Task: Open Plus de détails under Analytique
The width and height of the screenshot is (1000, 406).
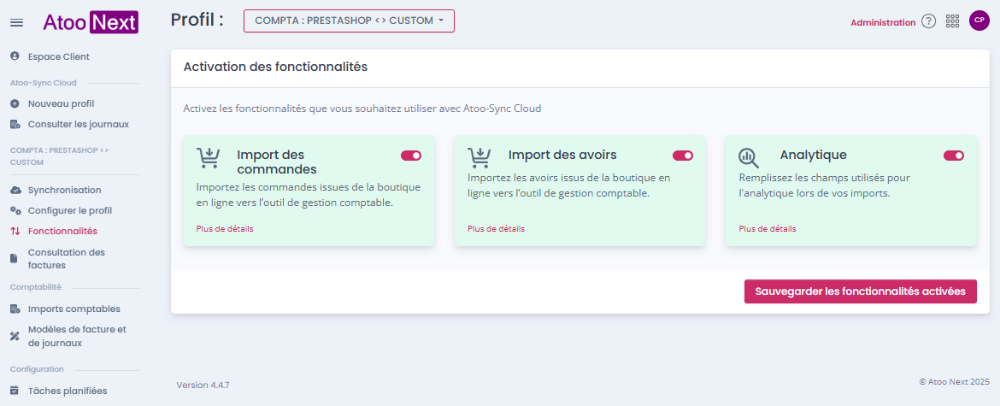Action: pyautogui.click(x=767, y=229)
